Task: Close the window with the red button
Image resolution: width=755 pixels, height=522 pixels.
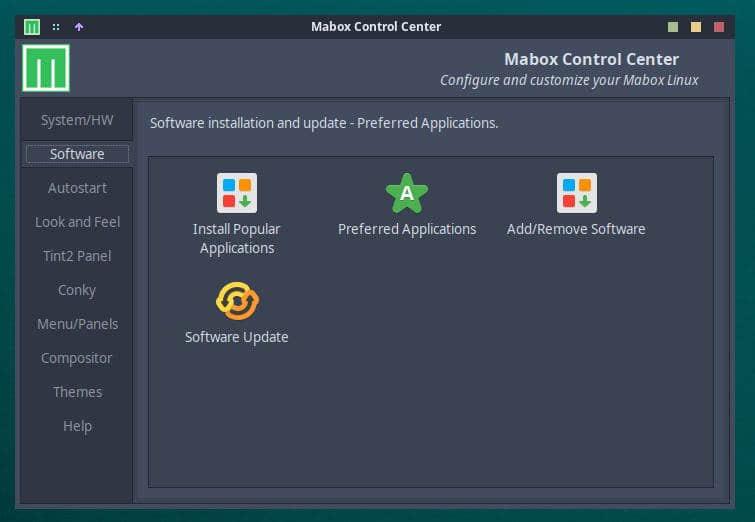Action: coord(719,27)
